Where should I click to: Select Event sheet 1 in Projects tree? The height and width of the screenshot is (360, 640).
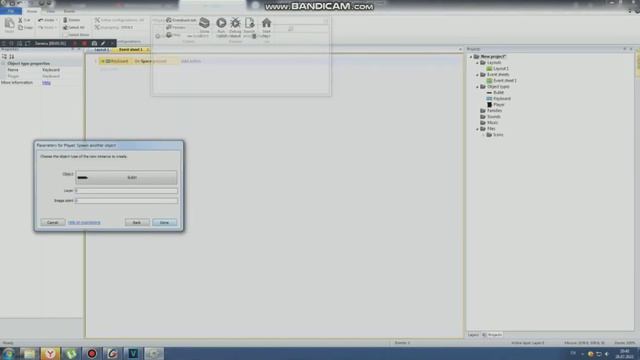505,81
